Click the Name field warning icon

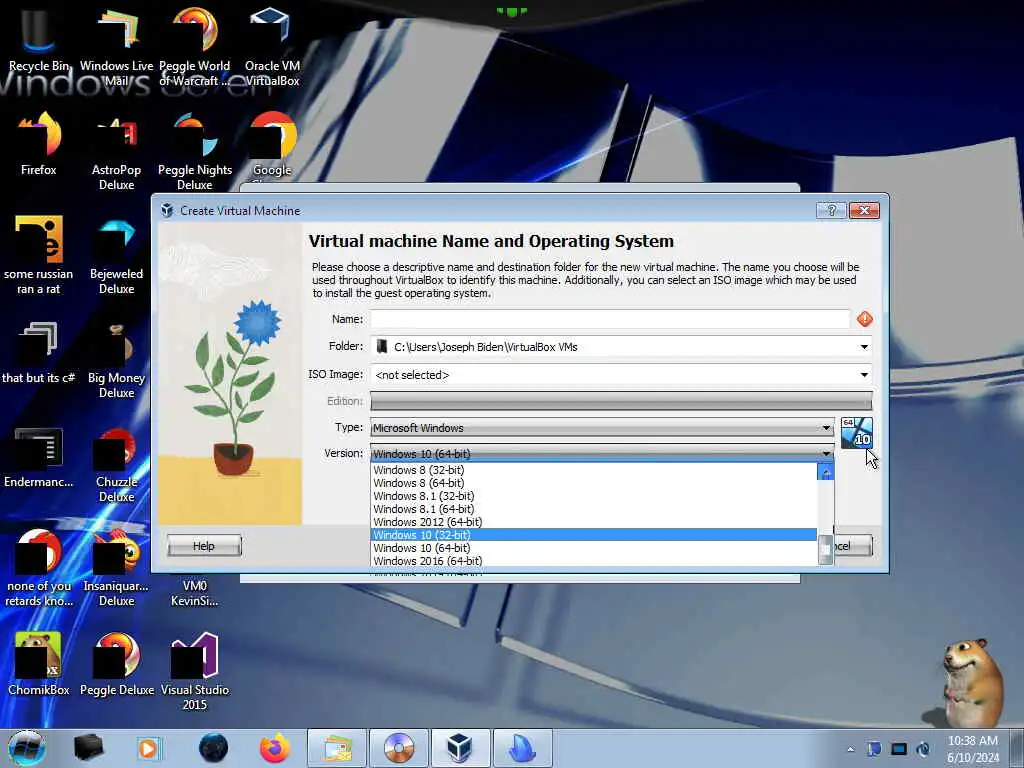(865, 319)
